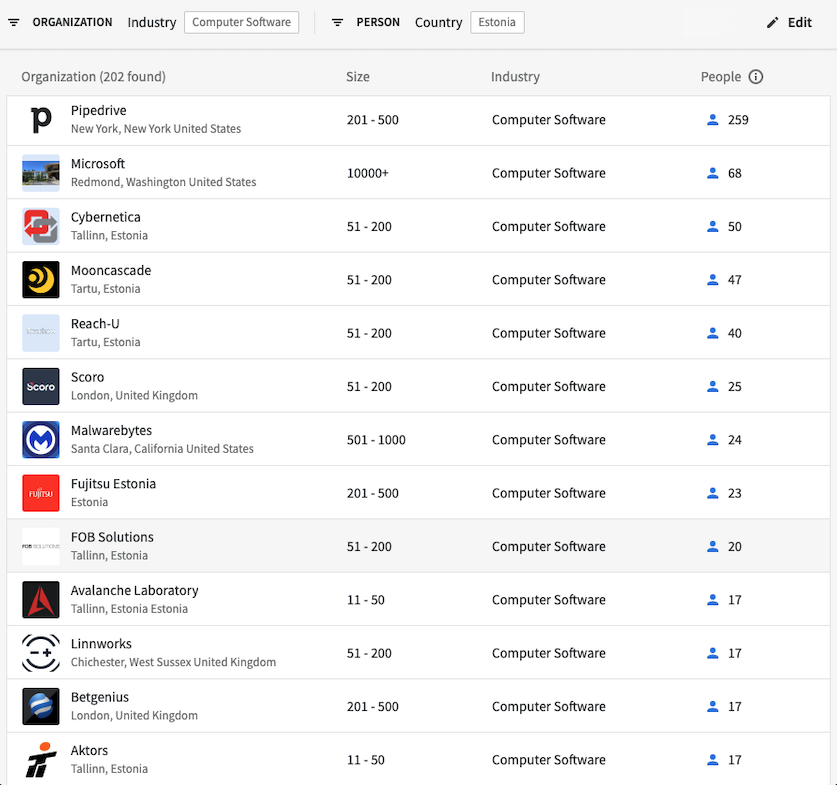
Task: Click the Linnworks logo
Action: pos(39,652)
